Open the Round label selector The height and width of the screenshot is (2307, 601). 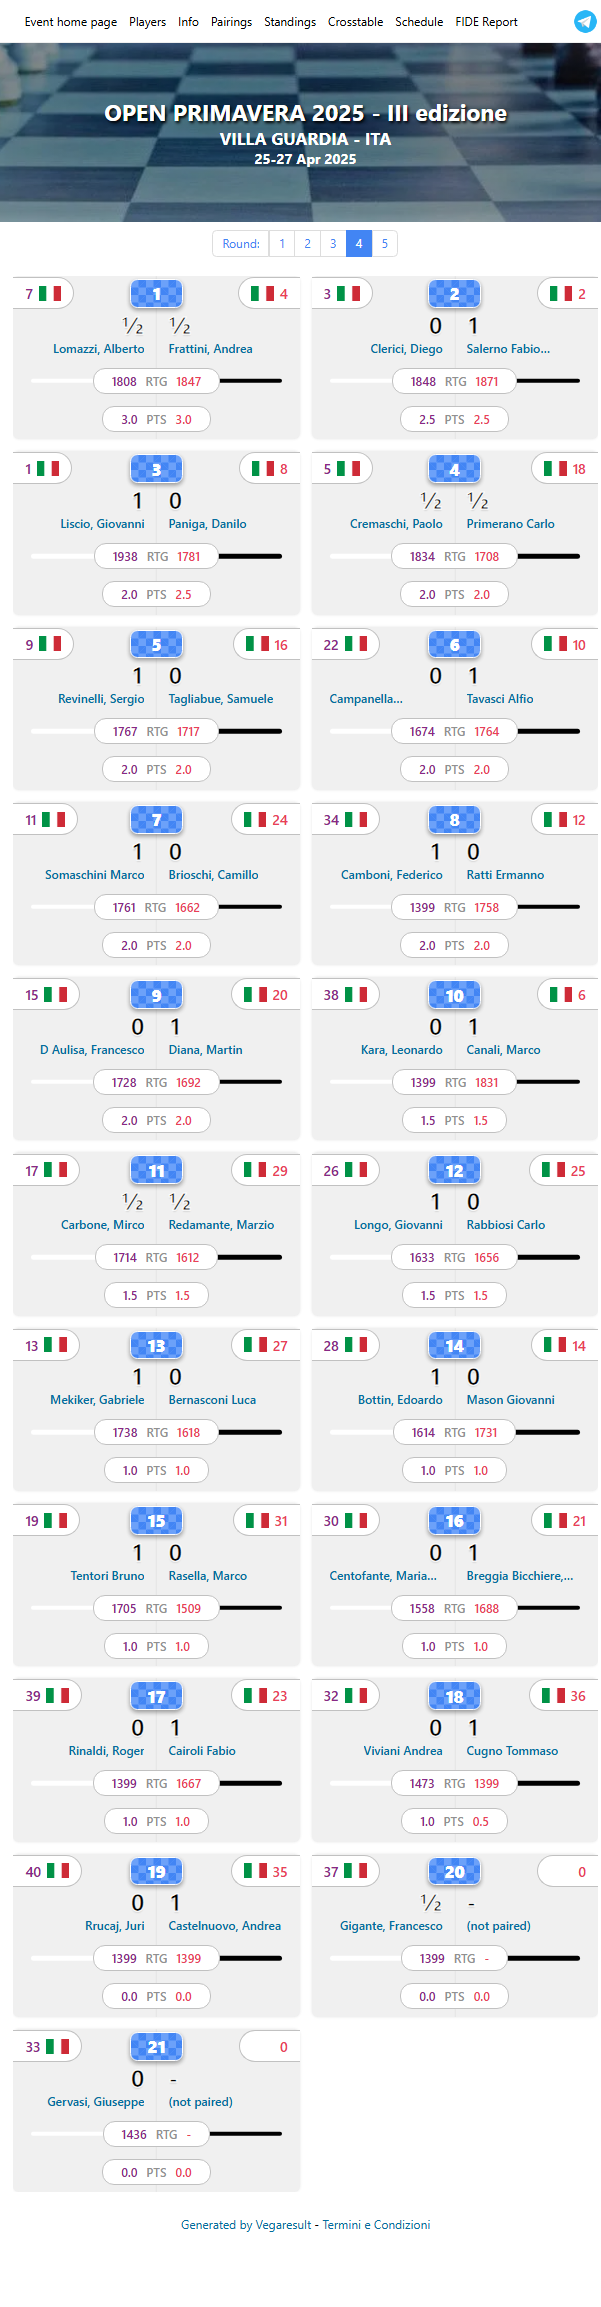240,243
